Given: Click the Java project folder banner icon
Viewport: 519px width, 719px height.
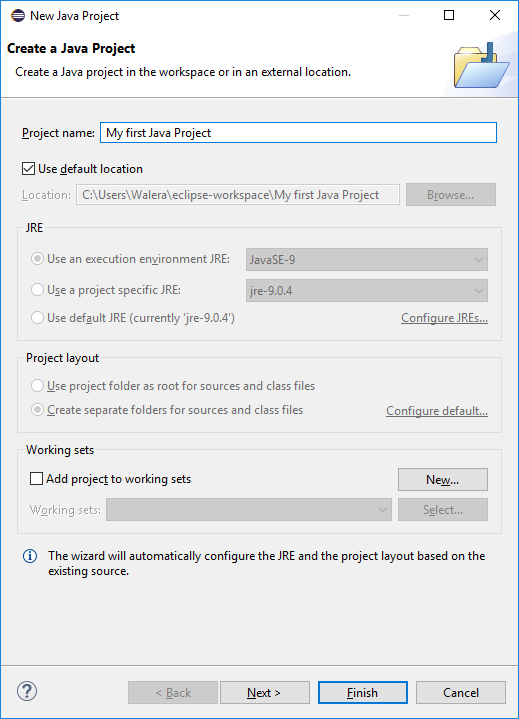Looking at the screenshot, I should pyautogui.click(x=481, y=65).
